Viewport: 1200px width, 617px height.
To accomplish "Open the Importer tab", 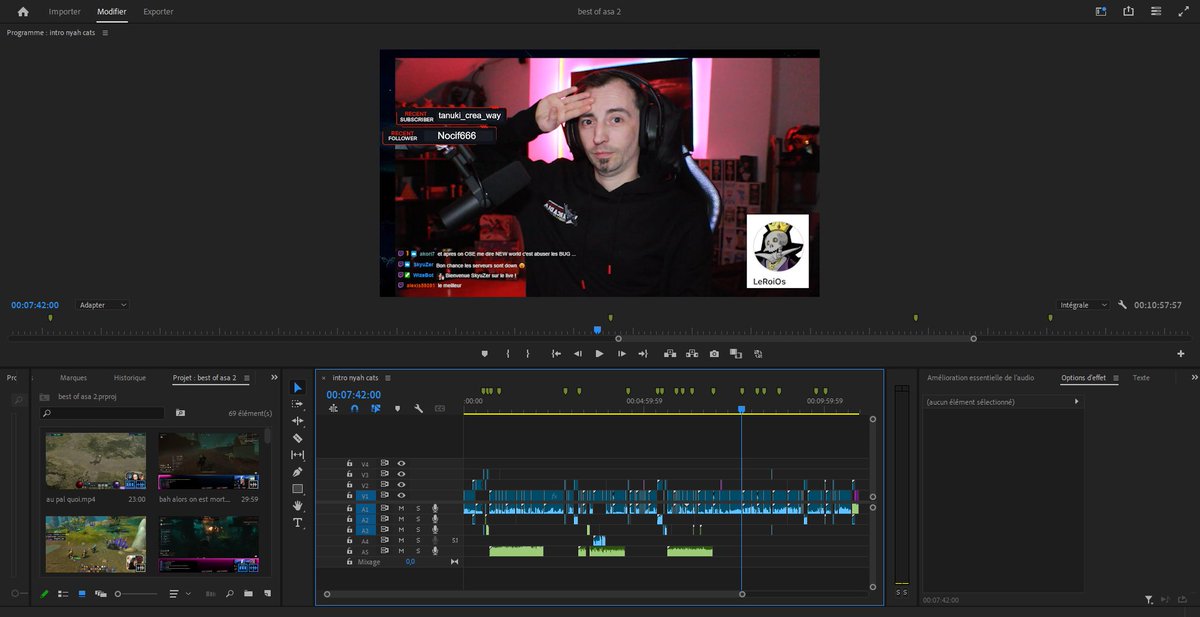I will pos(65,12).
